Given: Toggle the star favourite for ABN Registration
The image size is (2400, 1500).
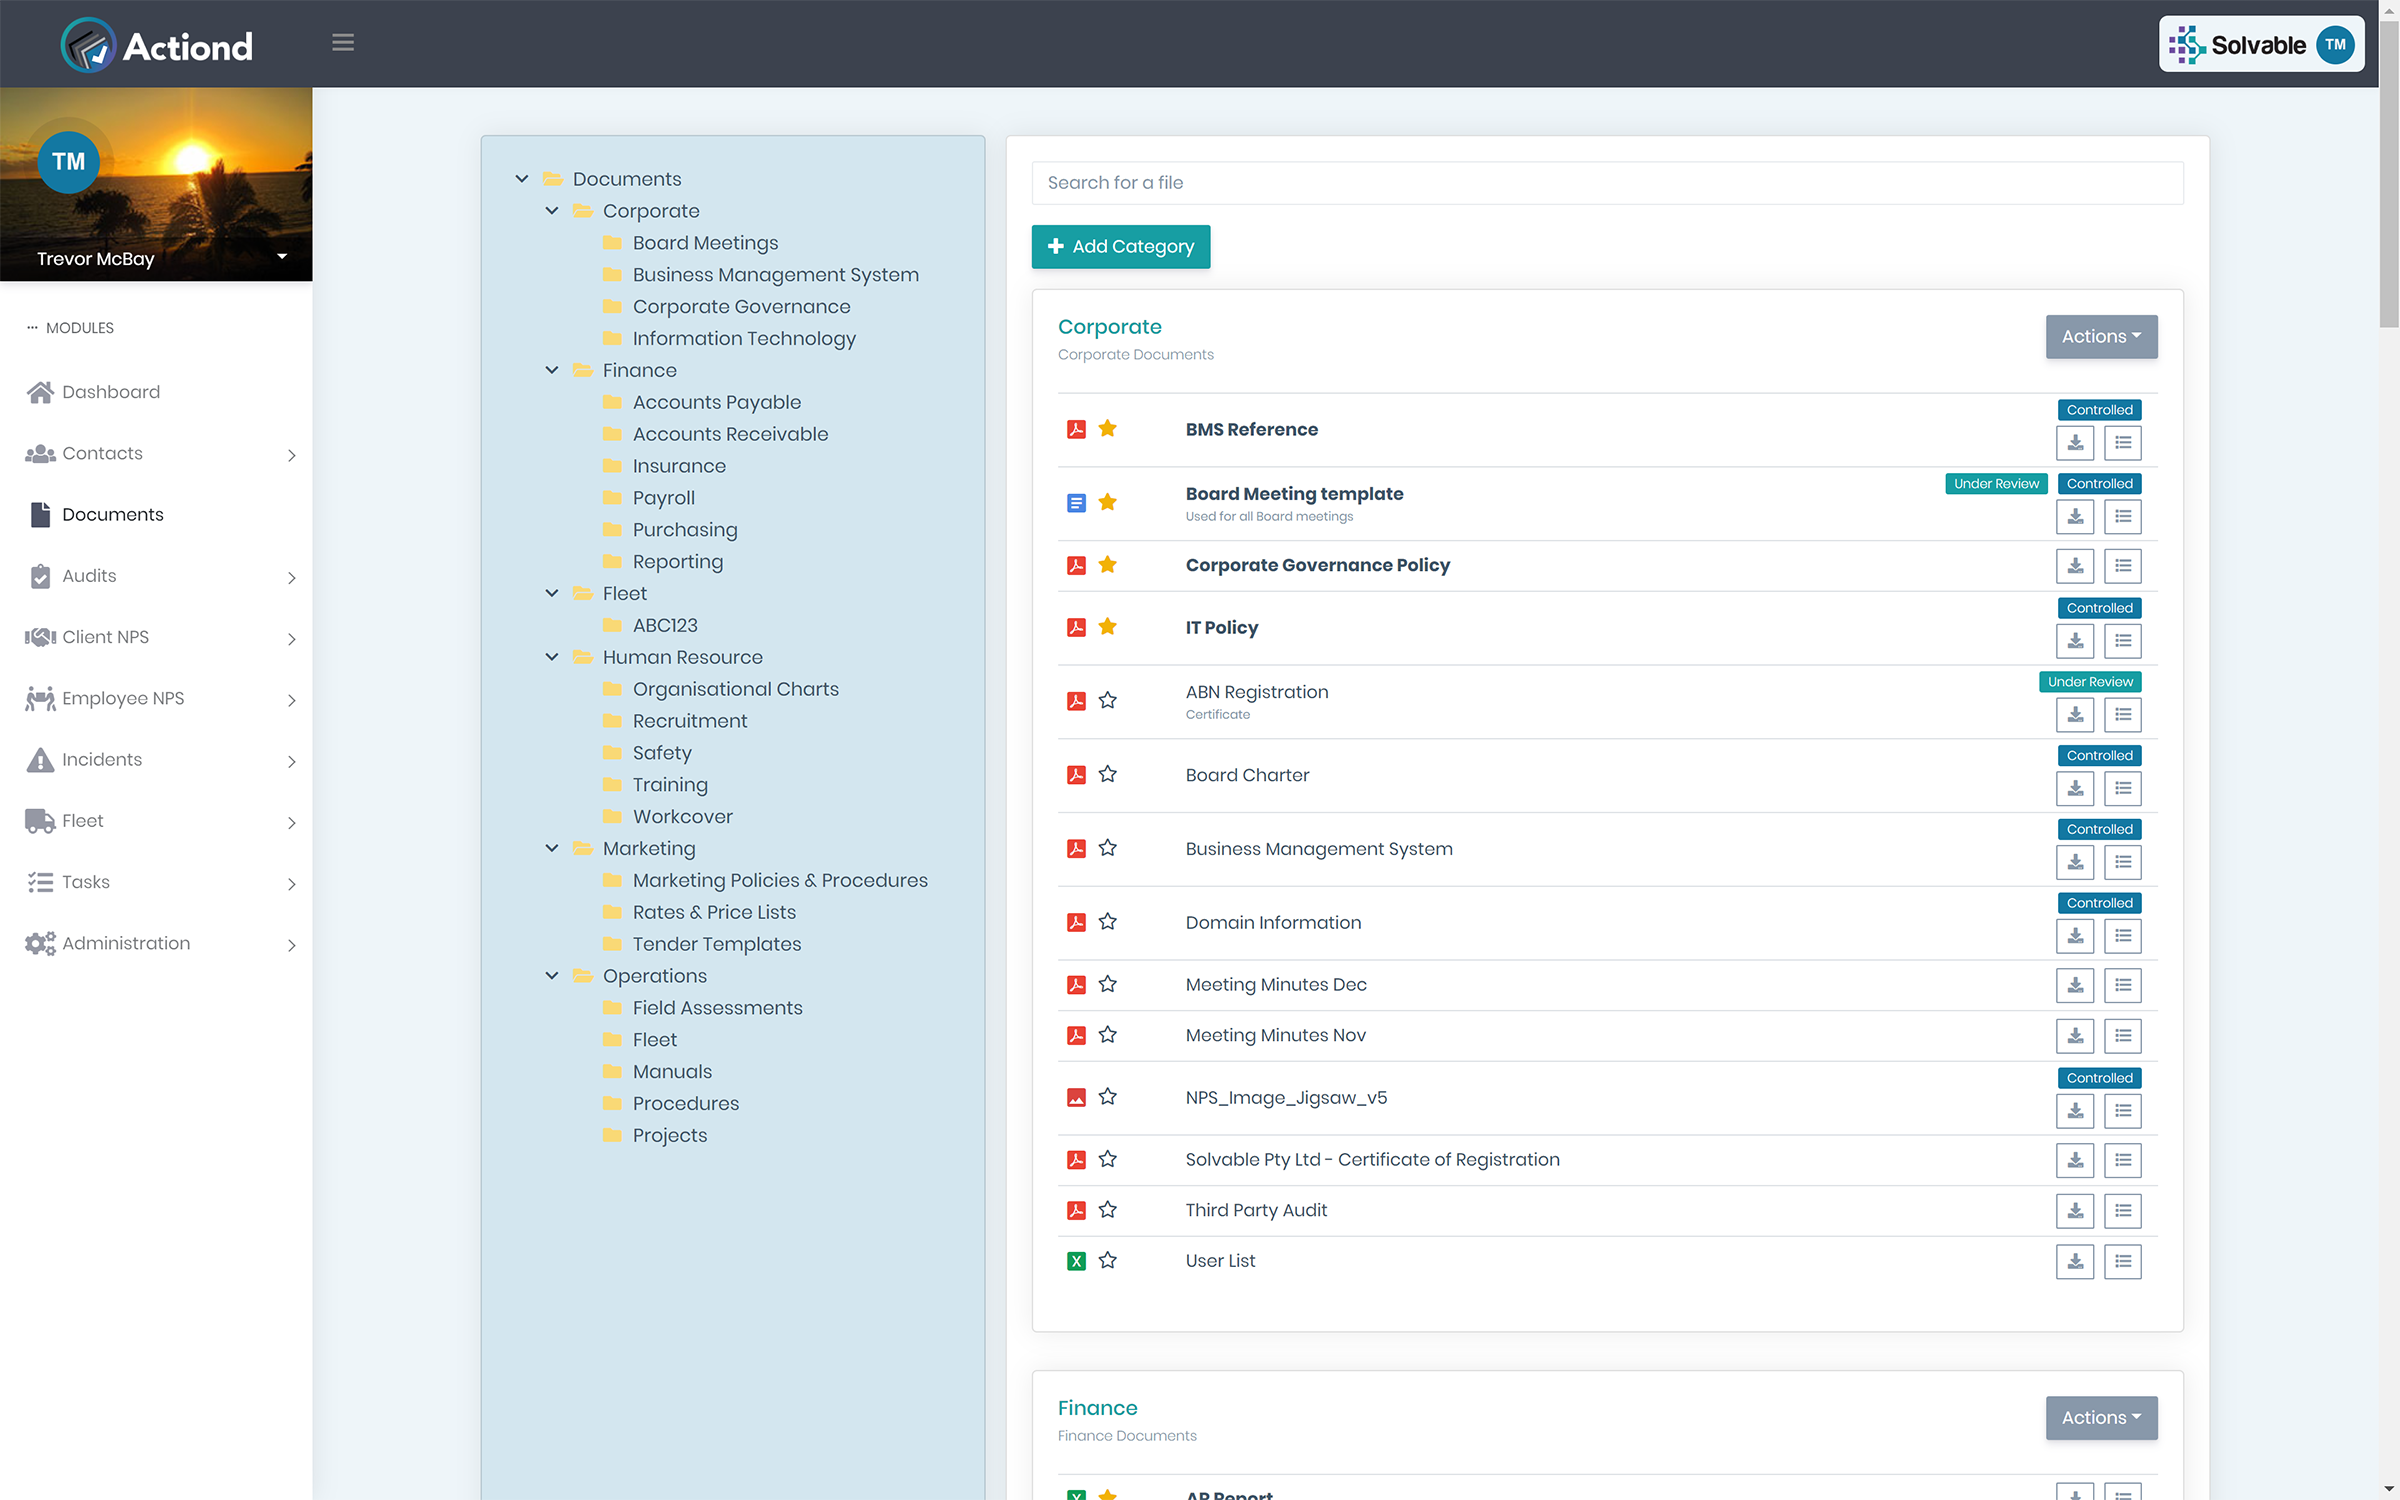Looking at the screenshot, I should [1108, 700].
